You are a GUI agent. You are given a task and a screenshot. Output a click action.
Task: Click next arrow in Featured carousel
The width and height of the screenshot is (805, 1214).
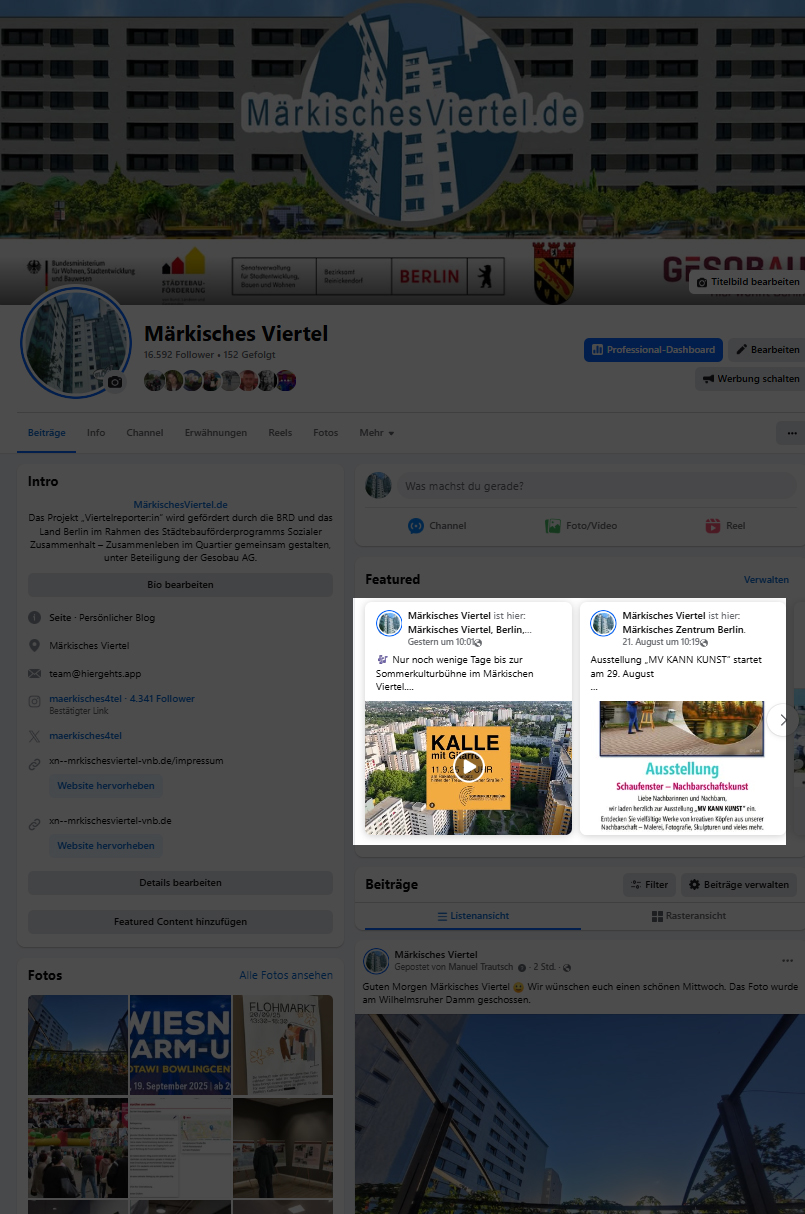point(783,720)
